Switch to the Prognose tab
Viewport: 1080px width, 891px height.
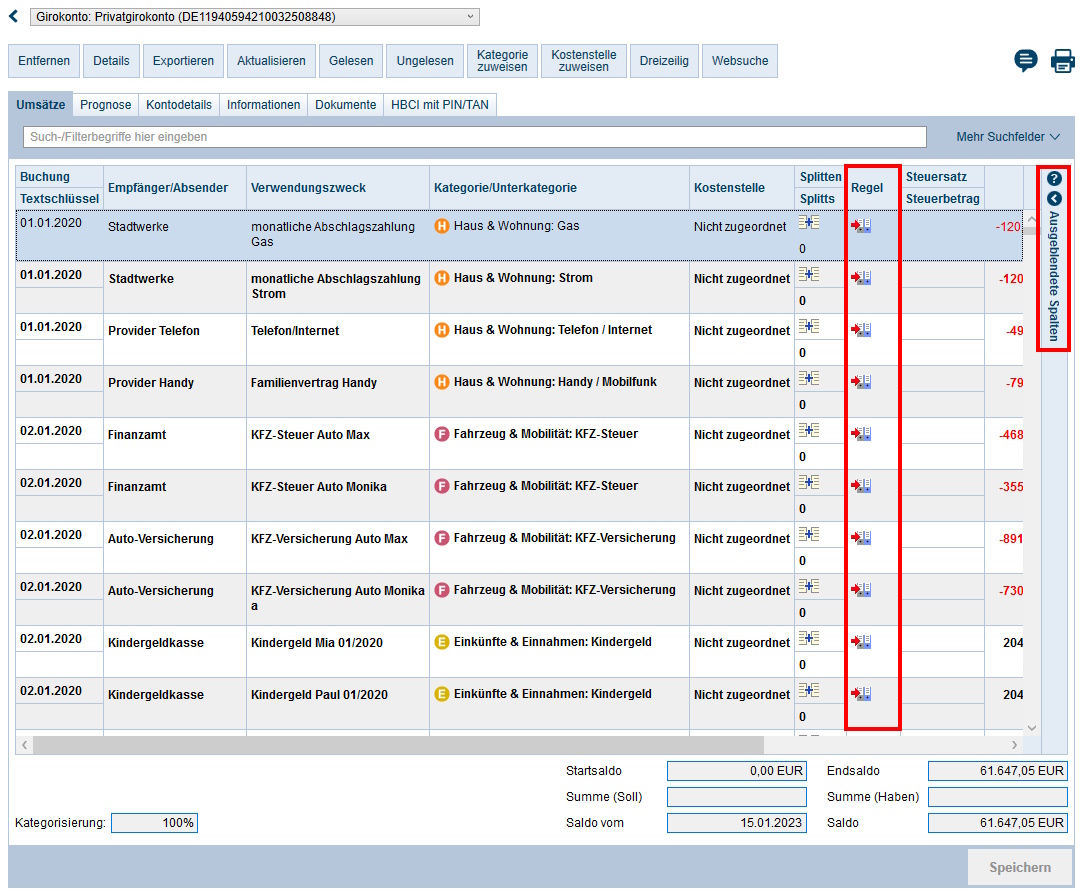coord(106,105)
